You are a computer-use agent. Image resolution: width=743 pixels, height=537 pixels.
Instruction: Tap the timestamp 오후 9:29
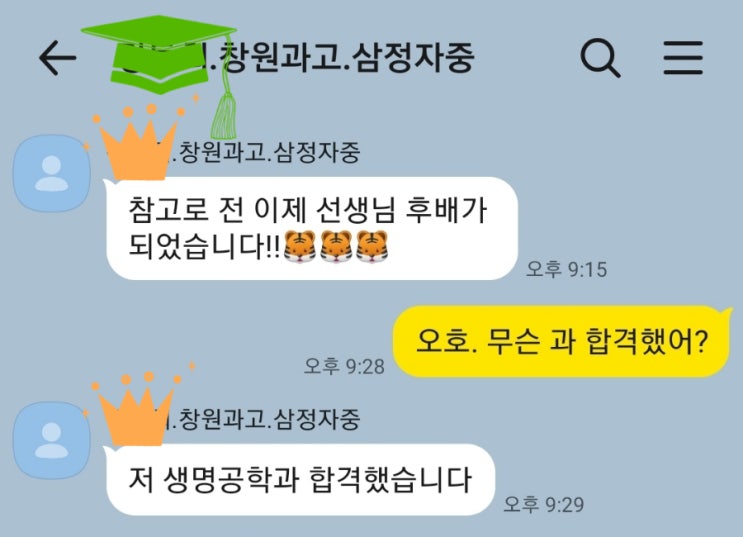coord(544,504)
